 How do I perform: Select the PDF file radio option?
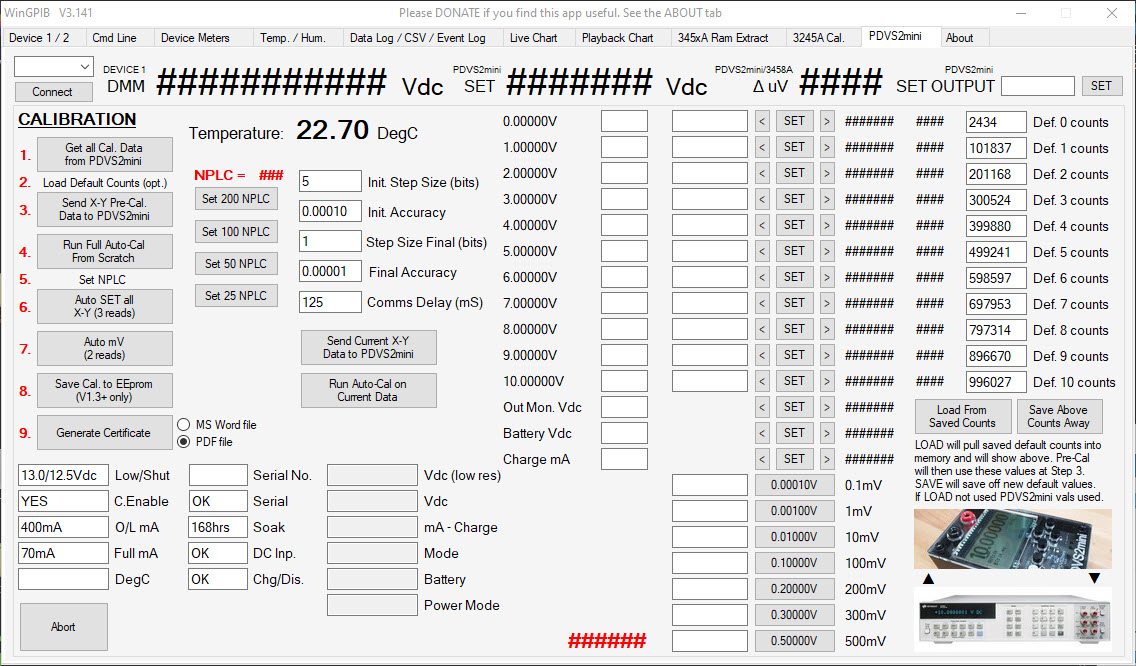(x=184, y=441)
